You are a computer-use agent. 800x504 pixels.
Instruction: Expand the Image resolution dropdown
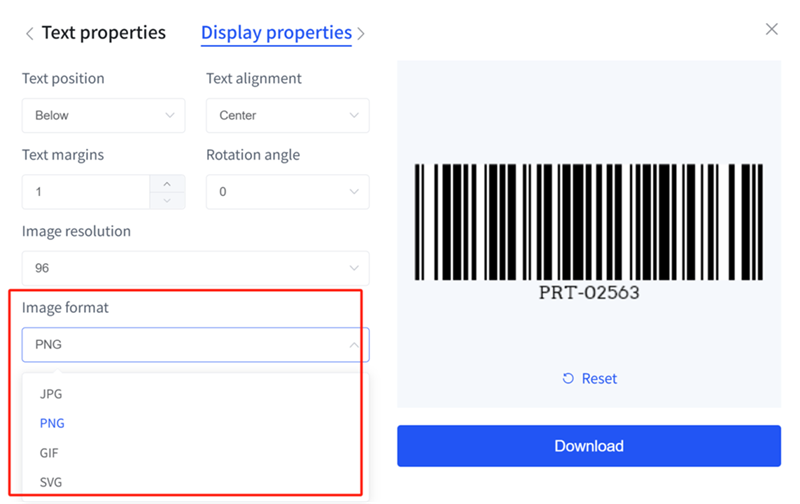[x=195, y=268]
